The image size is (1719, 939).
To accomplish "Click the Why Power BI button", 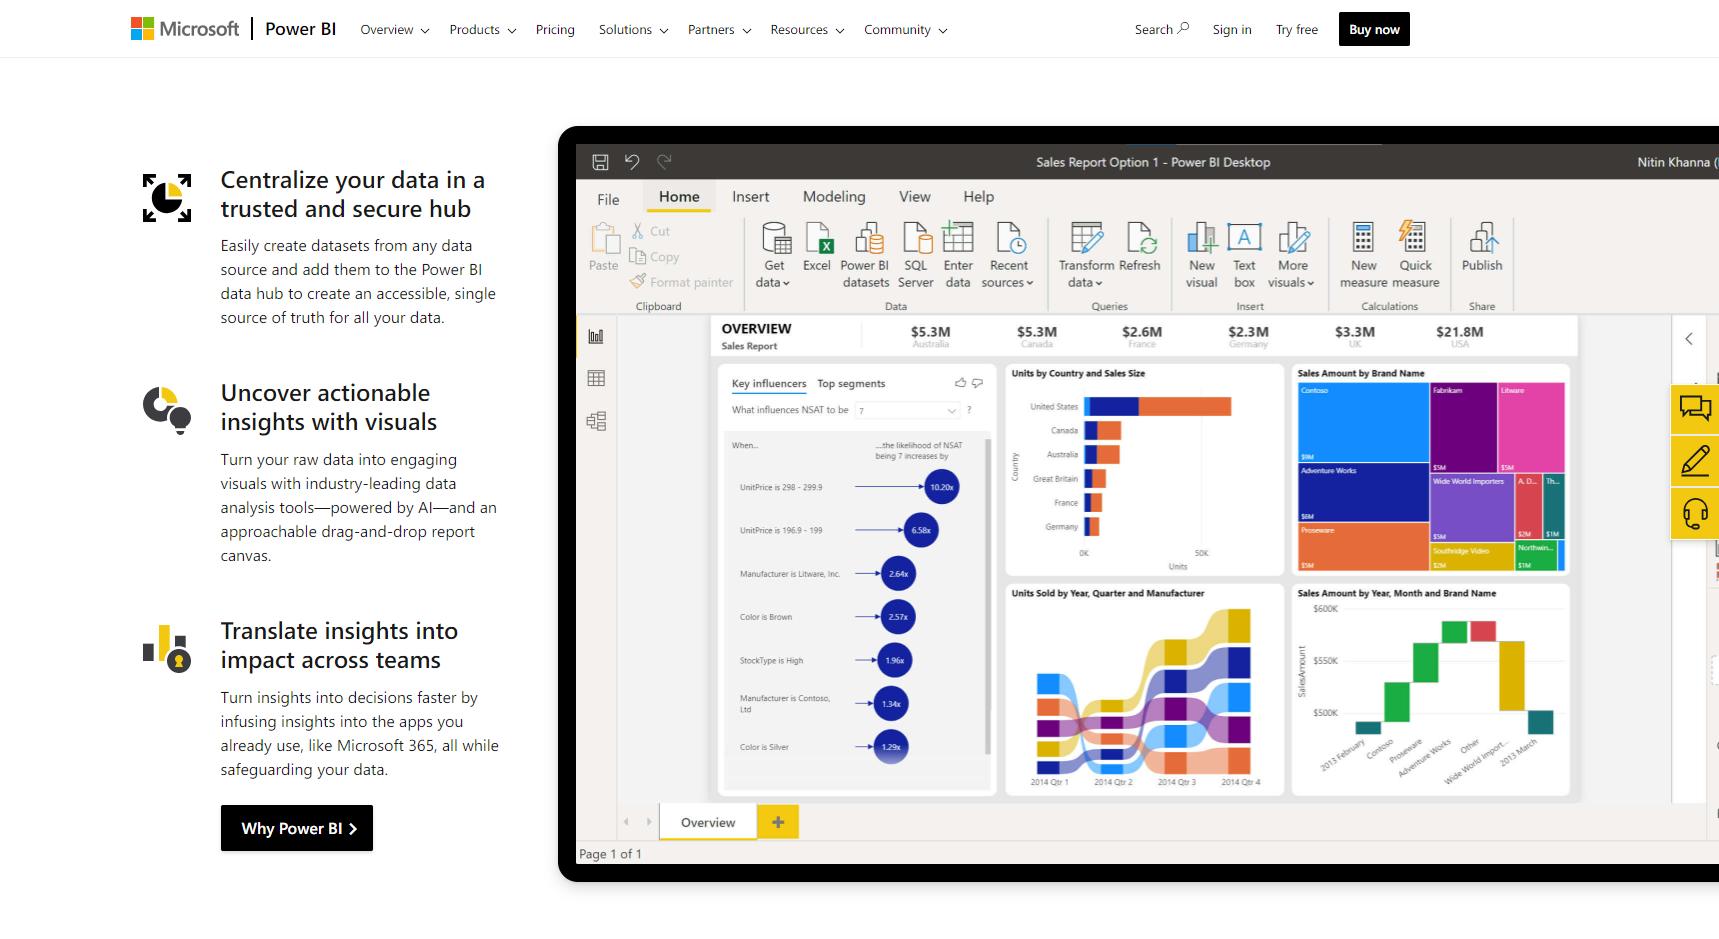I will coord(297,828).
